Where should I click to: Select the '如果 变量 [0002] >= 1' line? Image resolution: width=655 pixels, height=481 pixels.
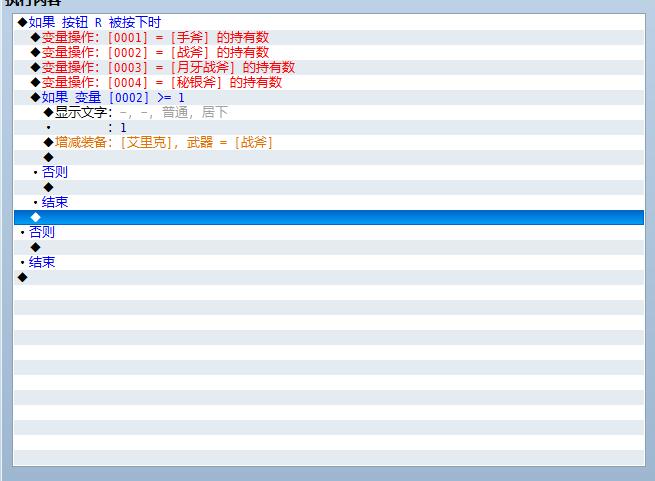pos(329,98)
